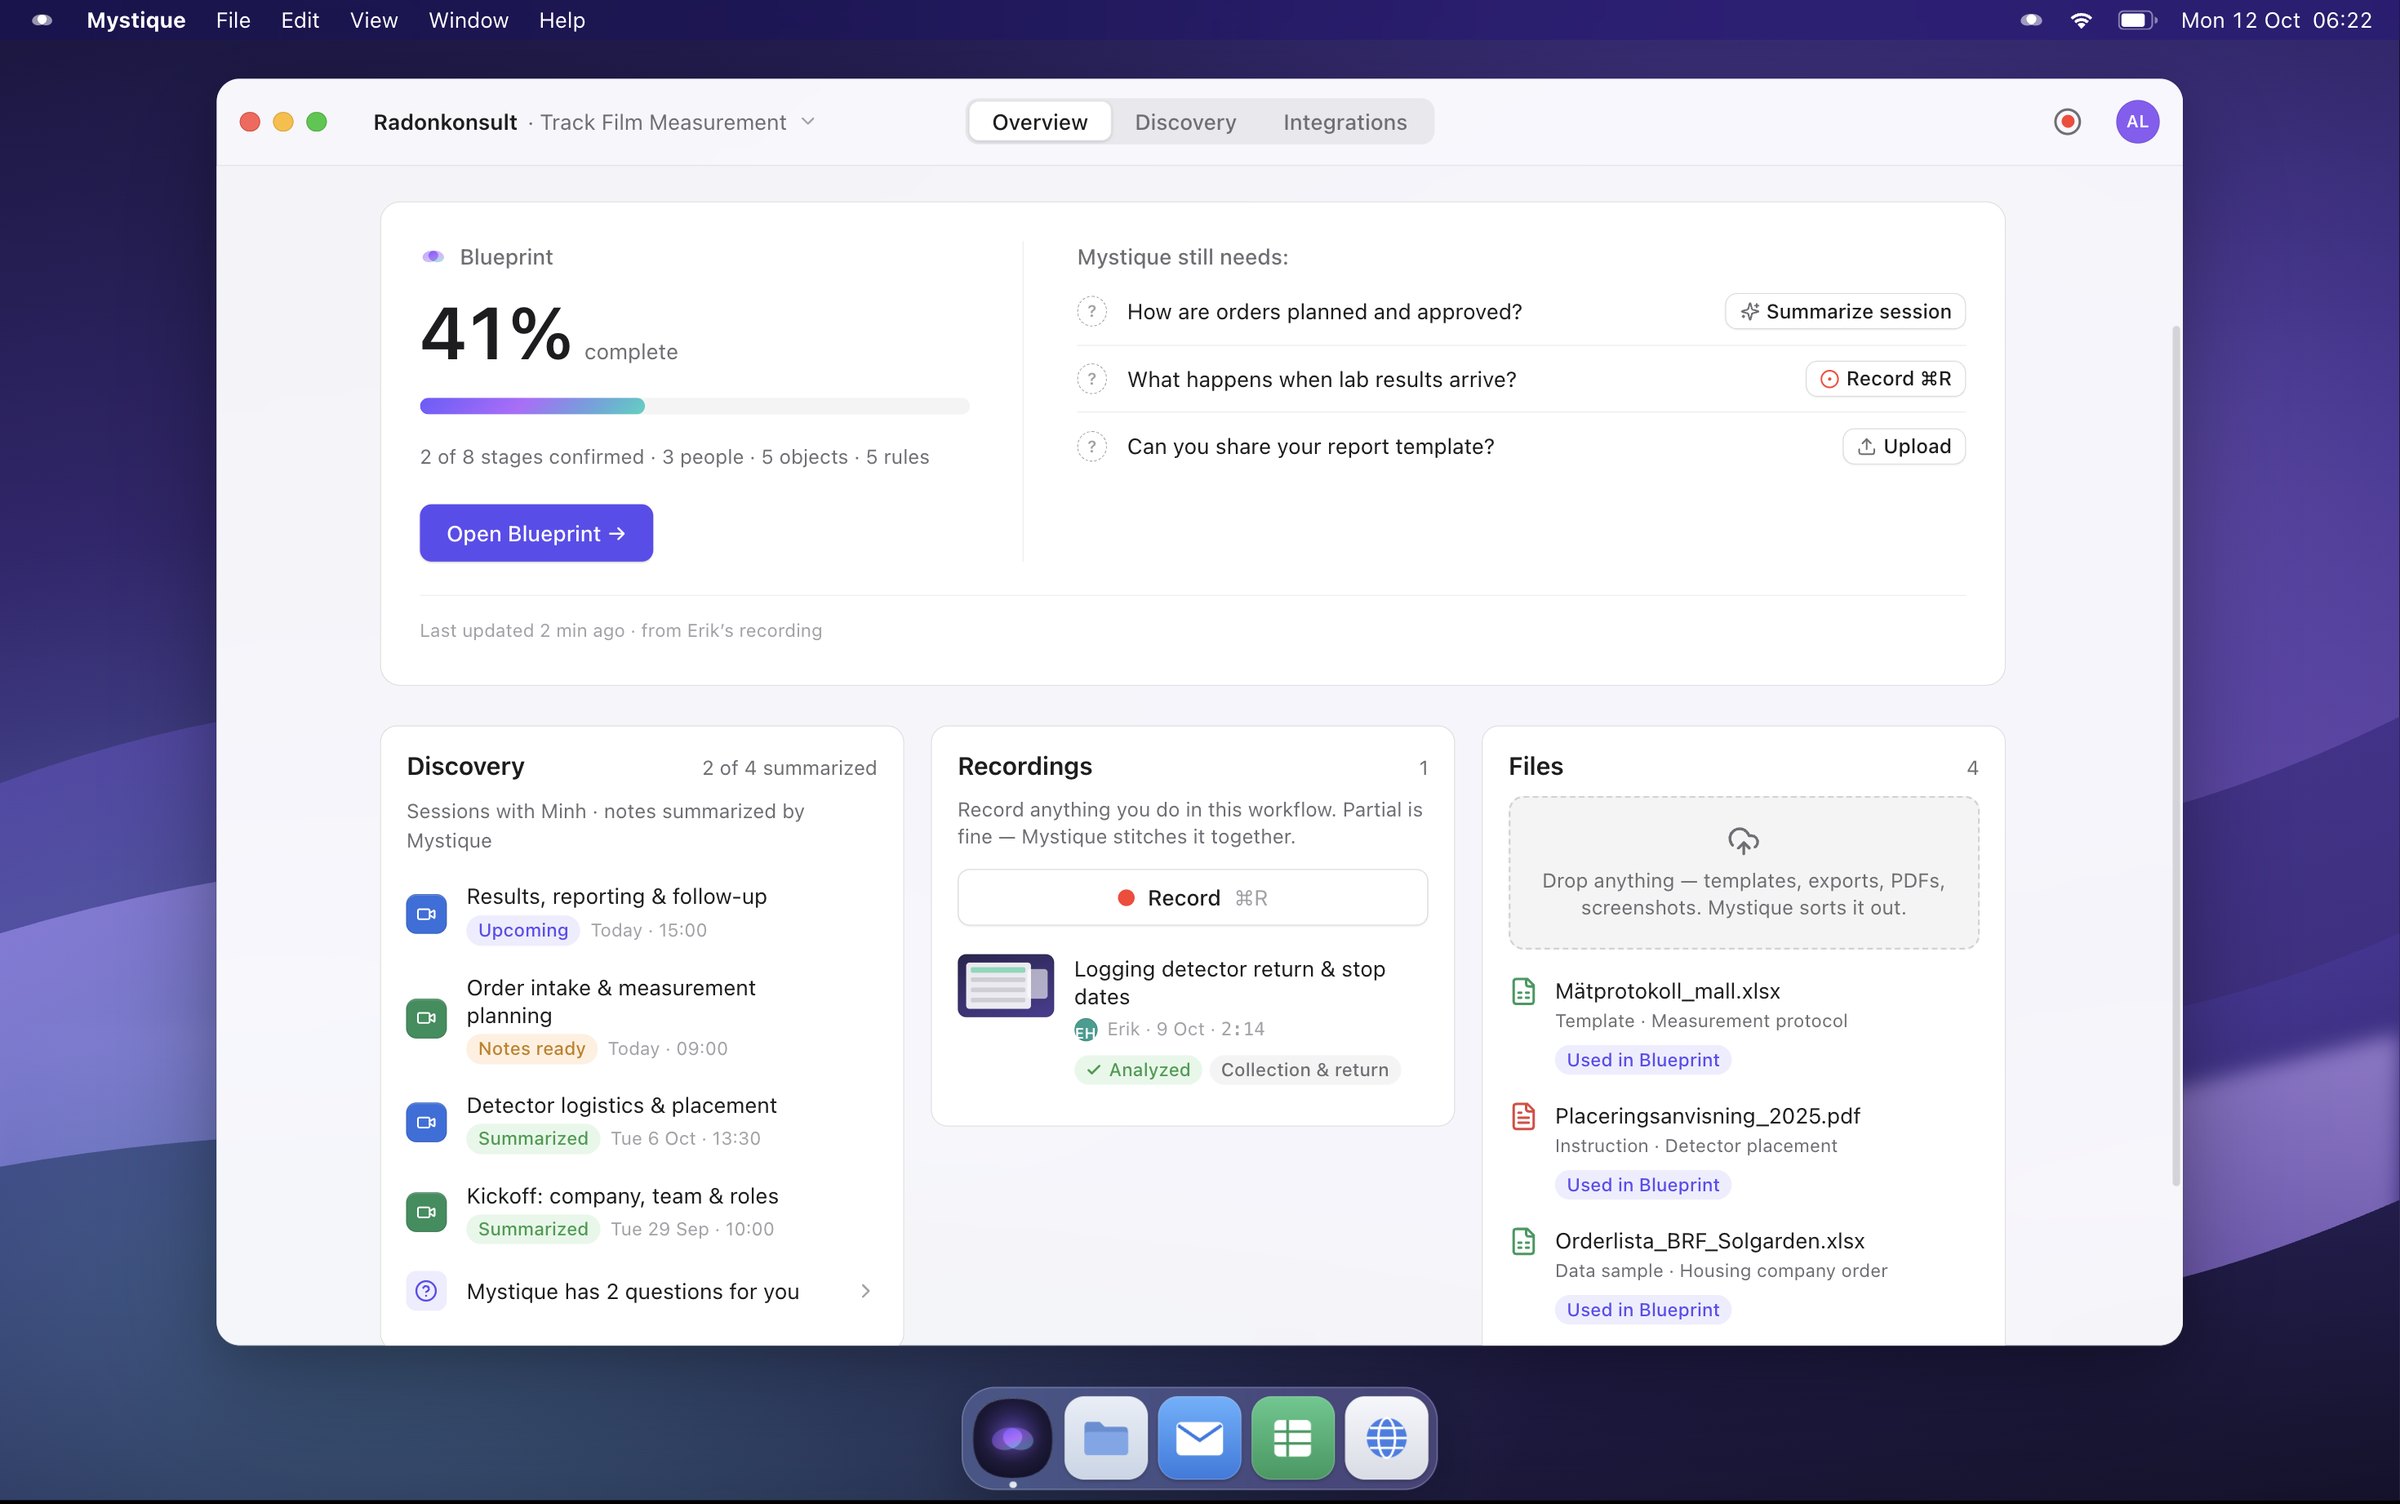Open the AL user avatar
2400x1504 pixels.
coord(2137,122)
